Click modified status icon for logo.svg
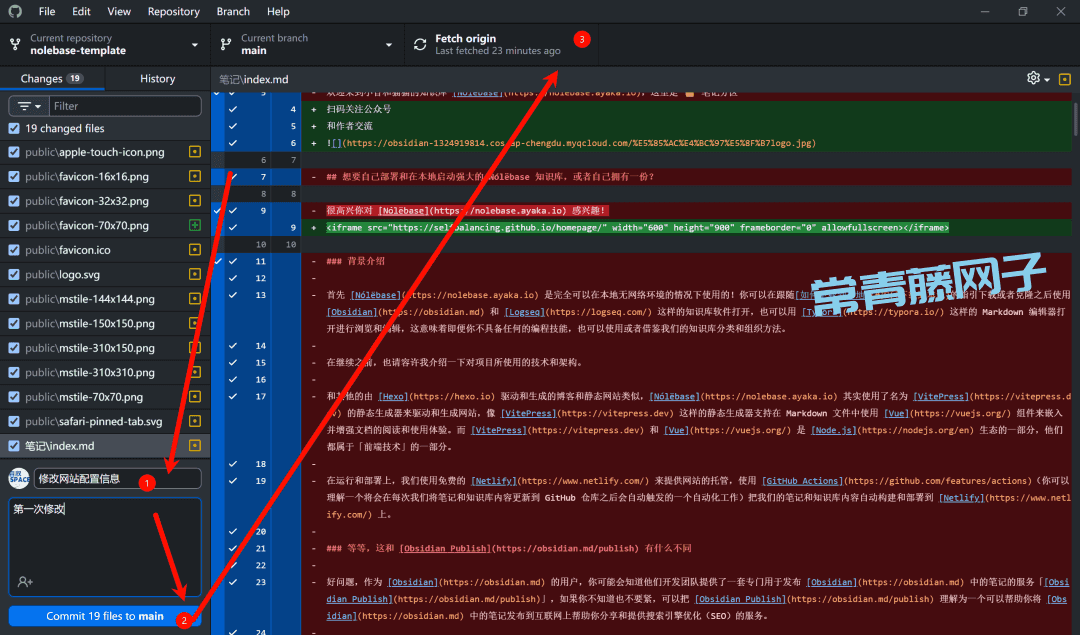1080x635 pixels. pyautogui.click(x=195, y=274)
